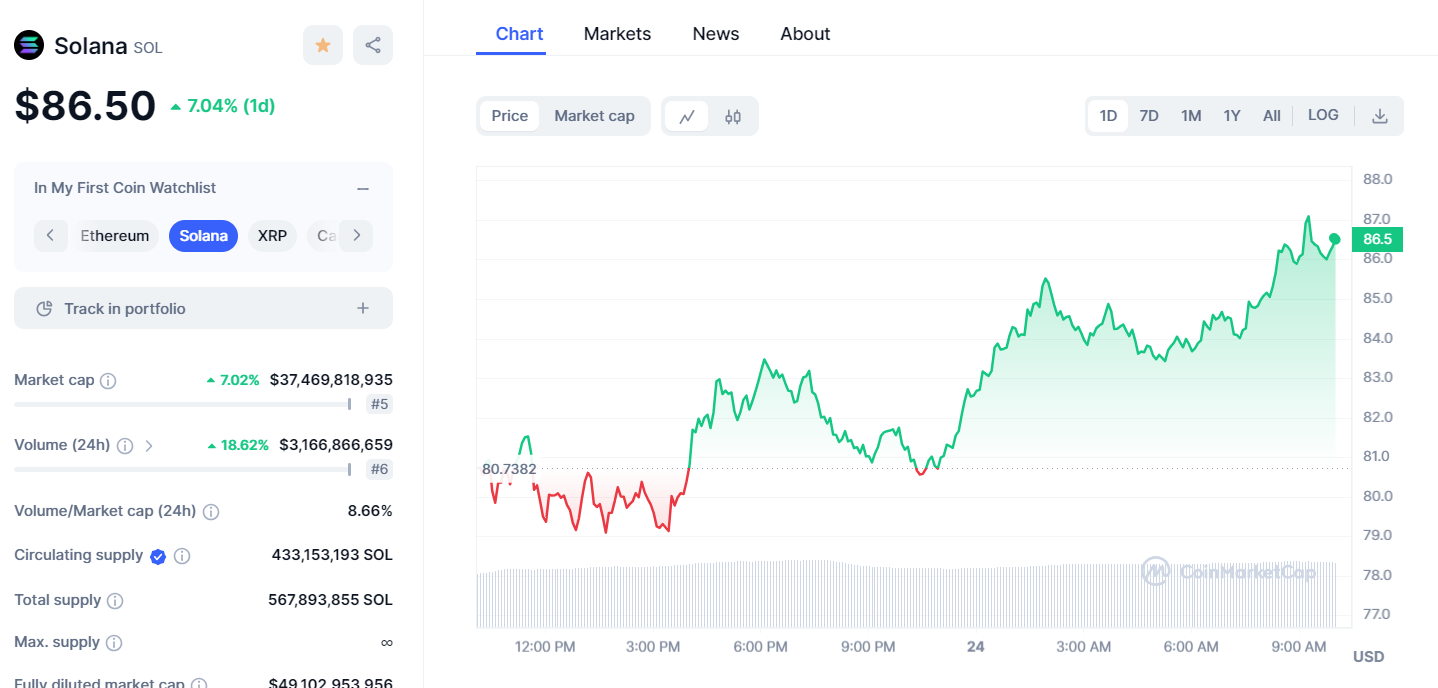Open the Chart tab

coord(520,34)
